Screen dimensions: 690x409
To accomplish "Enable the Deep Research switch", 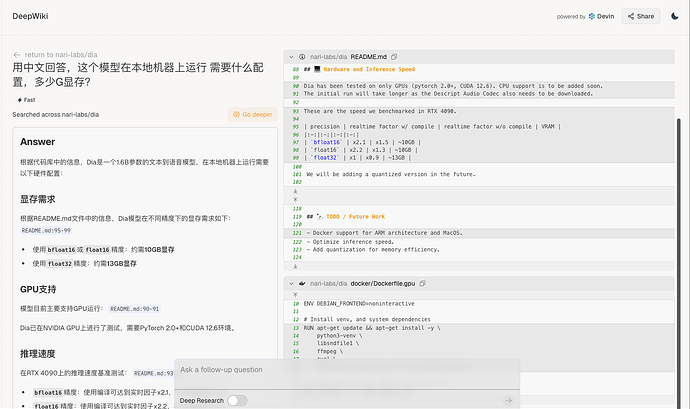I will 237,401.
